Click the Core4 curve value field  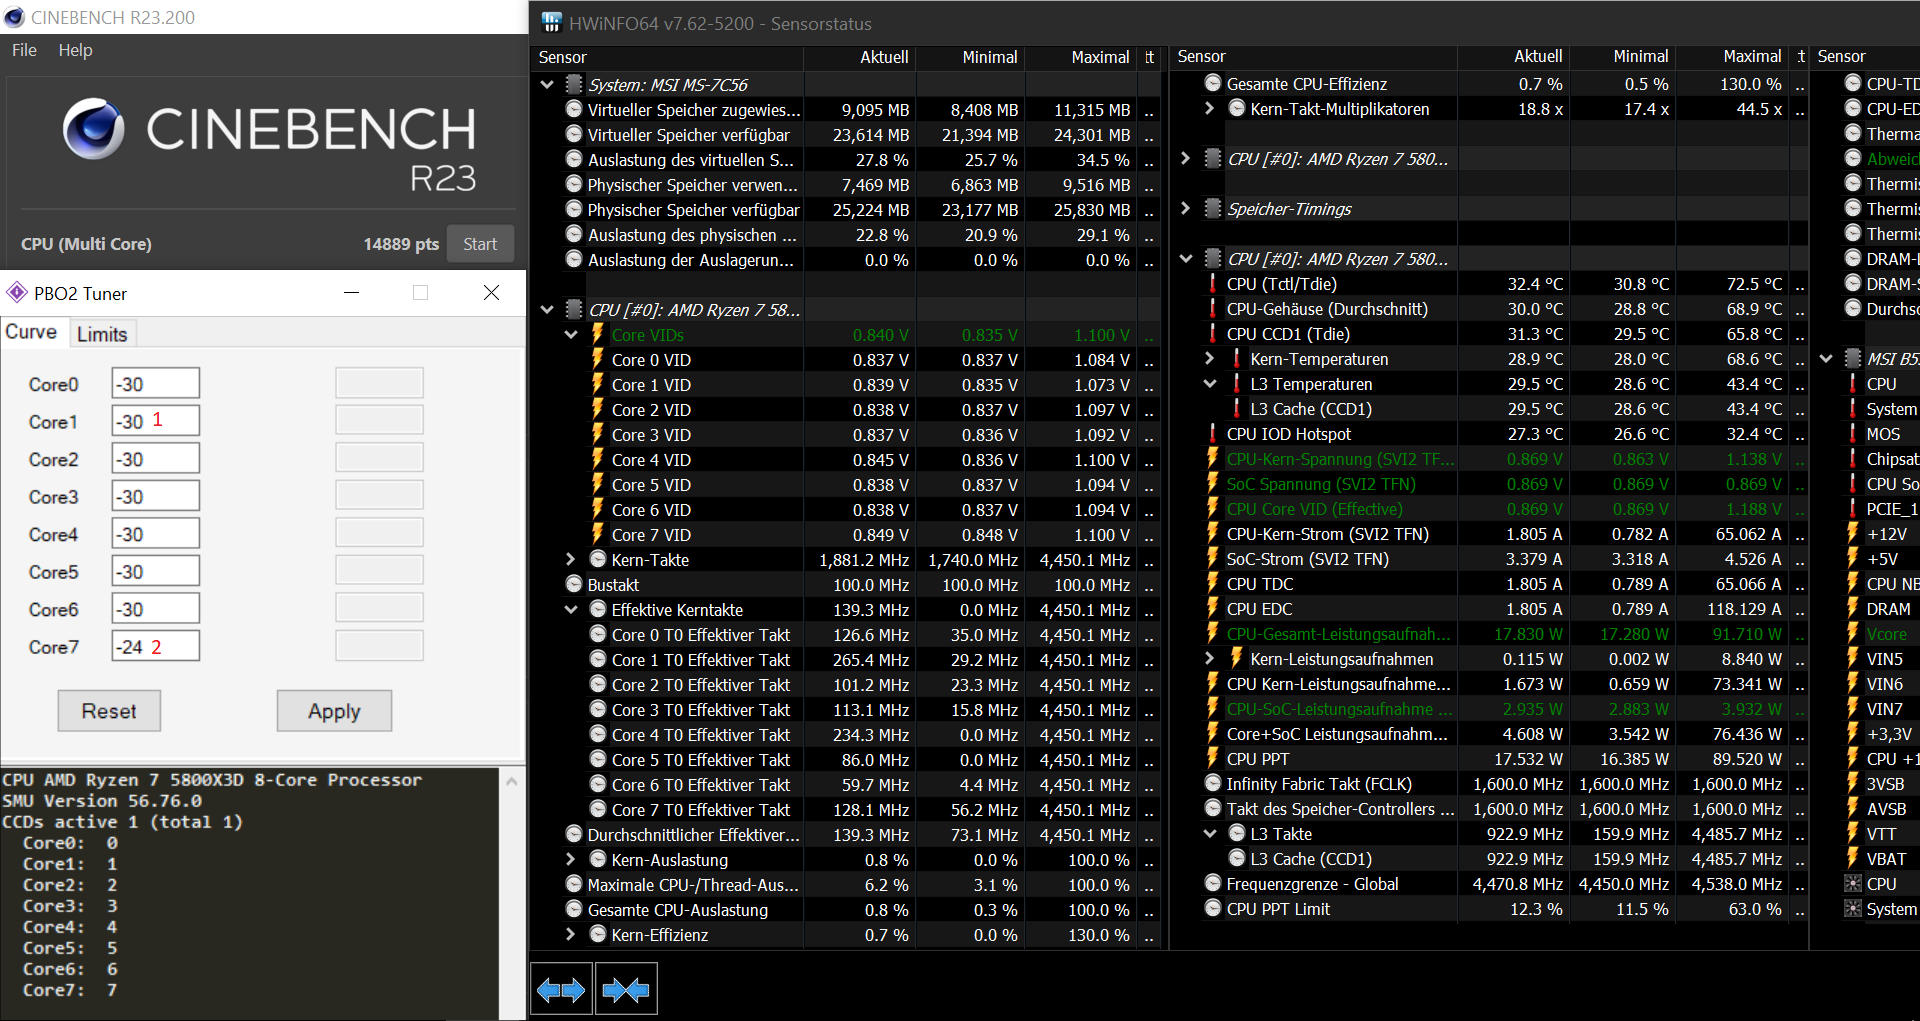coord(155,534)
